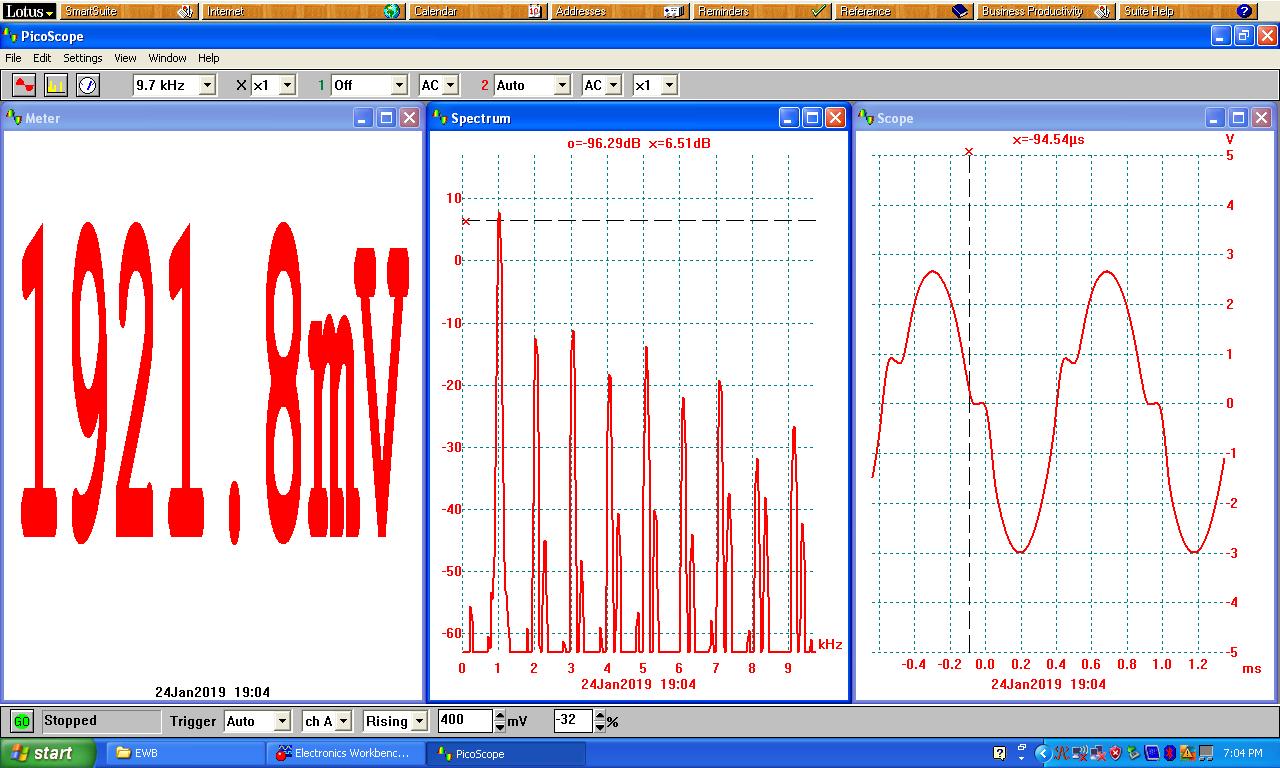Click the yellow warning tray icon
Image resolution: width=1280 pixels, height=768 pixels.
coord(1187,753)
